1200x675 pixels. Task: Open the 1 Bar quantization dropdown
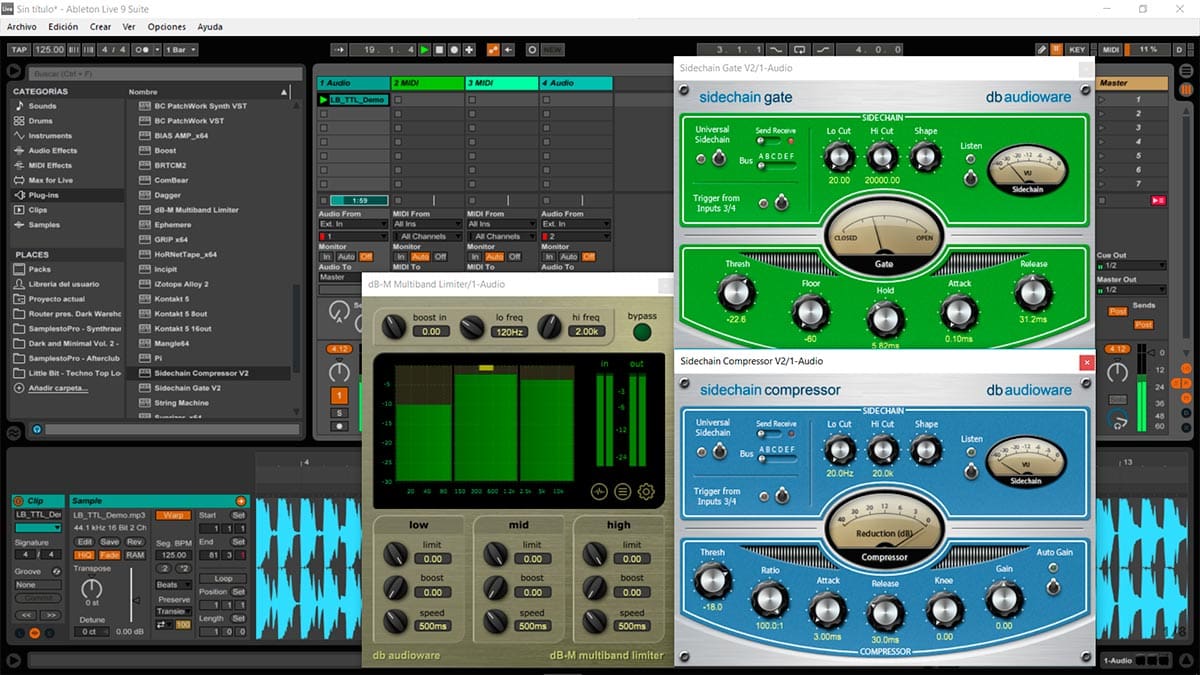[x=180, y=49]
